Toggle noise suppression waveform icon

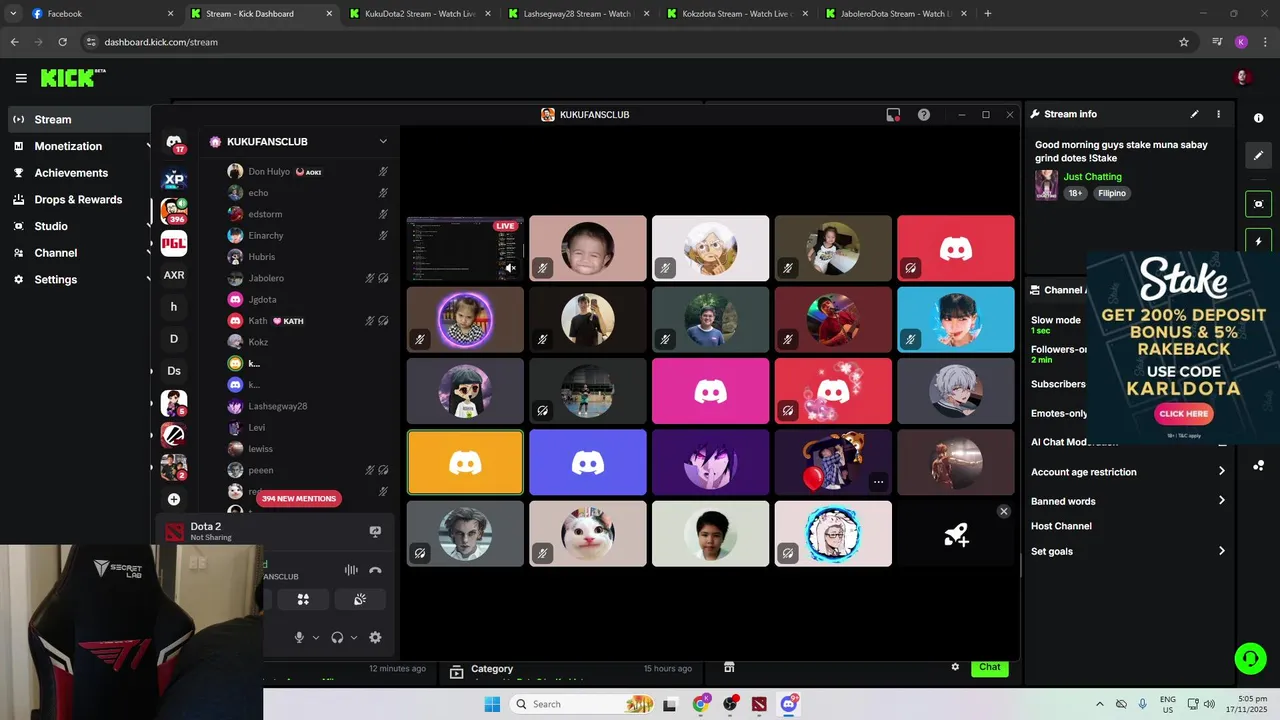pyautogui.click(x=351, y=570)
